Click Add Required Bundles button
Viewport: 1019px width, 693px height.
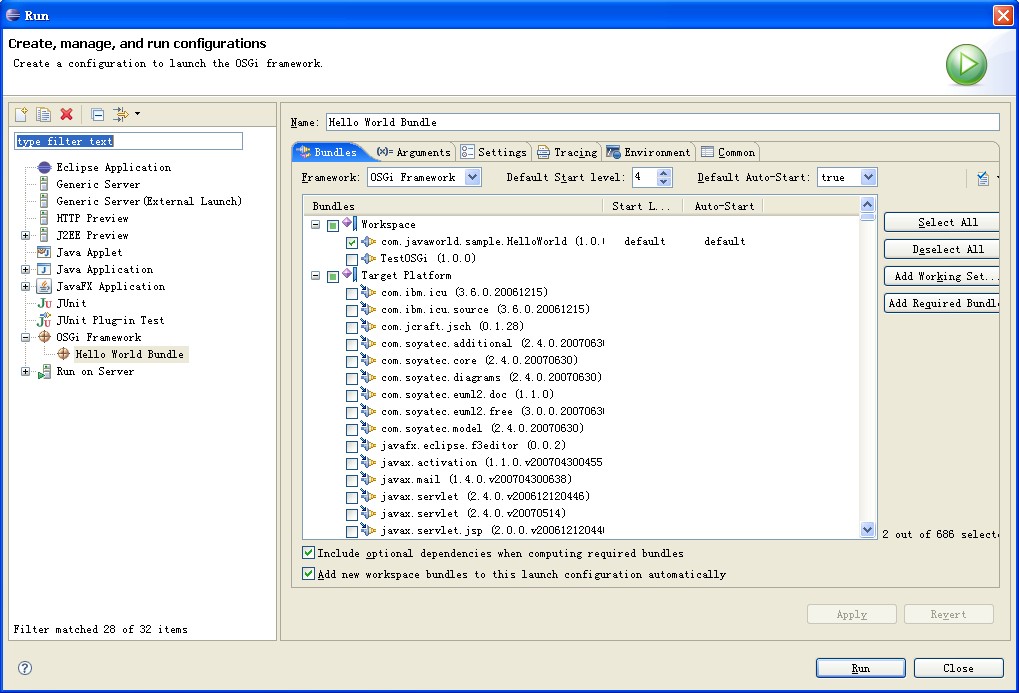pyautogui.click(x=942, y=303)
